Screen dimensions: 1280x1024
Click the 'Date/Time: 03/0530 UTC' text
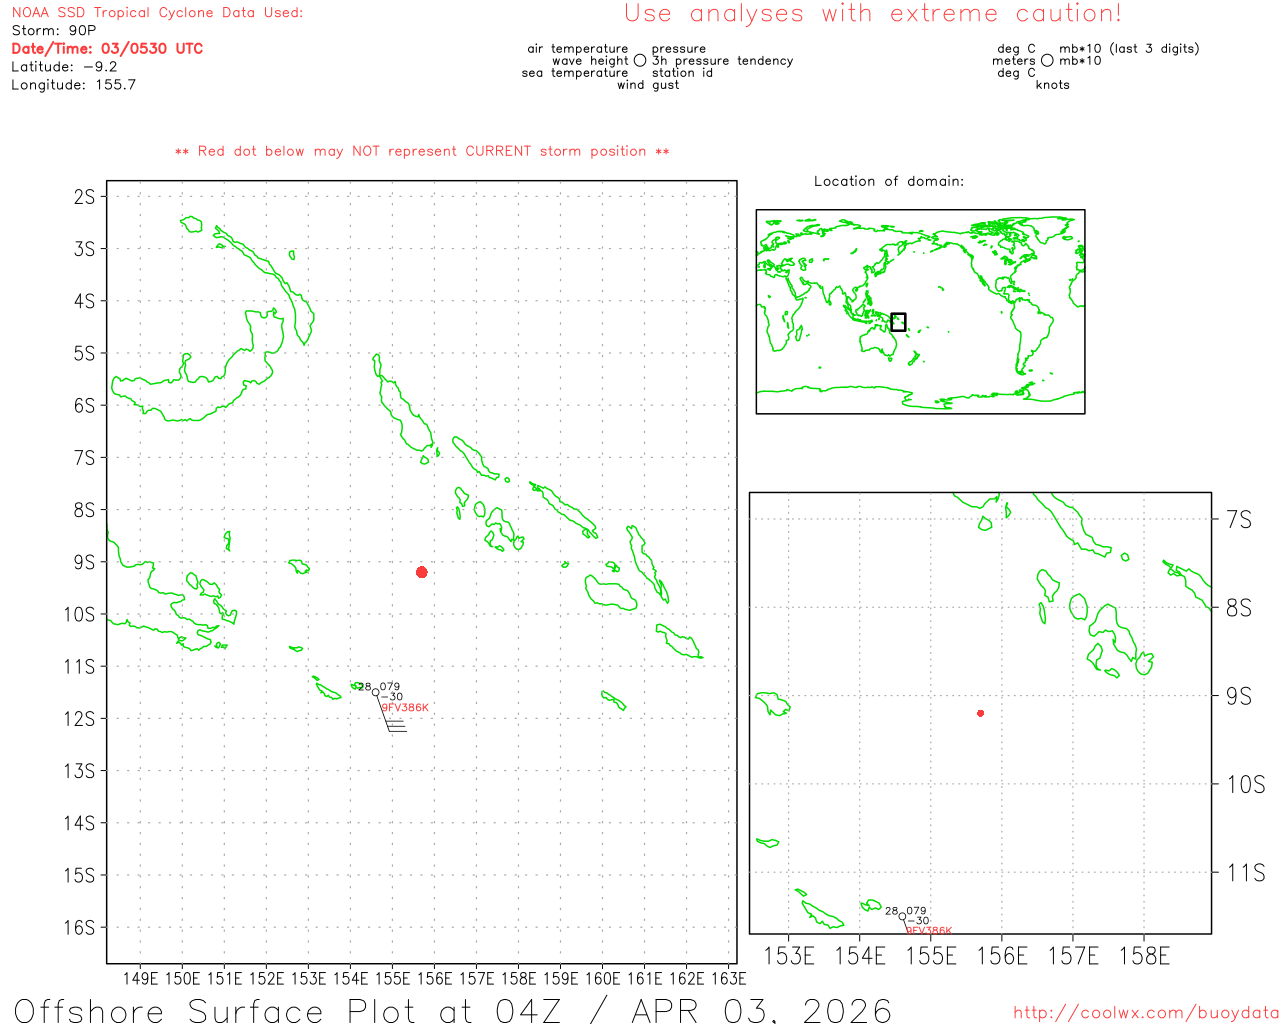point(107,49)
